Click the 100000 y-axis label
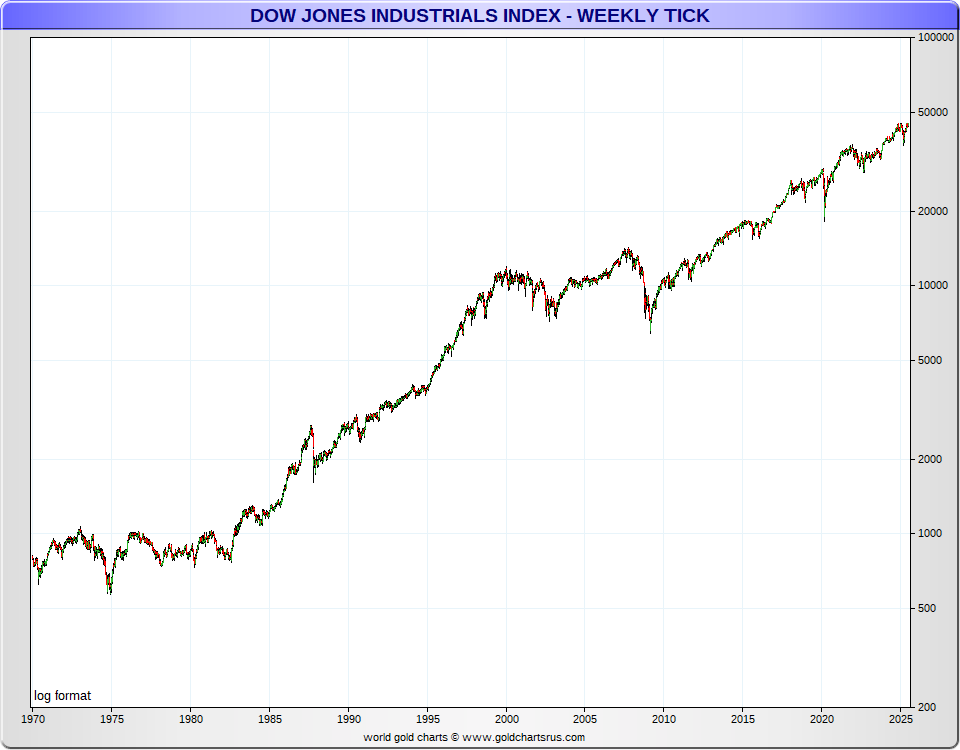This screenshot has height=750, width=960. point(936,37)
